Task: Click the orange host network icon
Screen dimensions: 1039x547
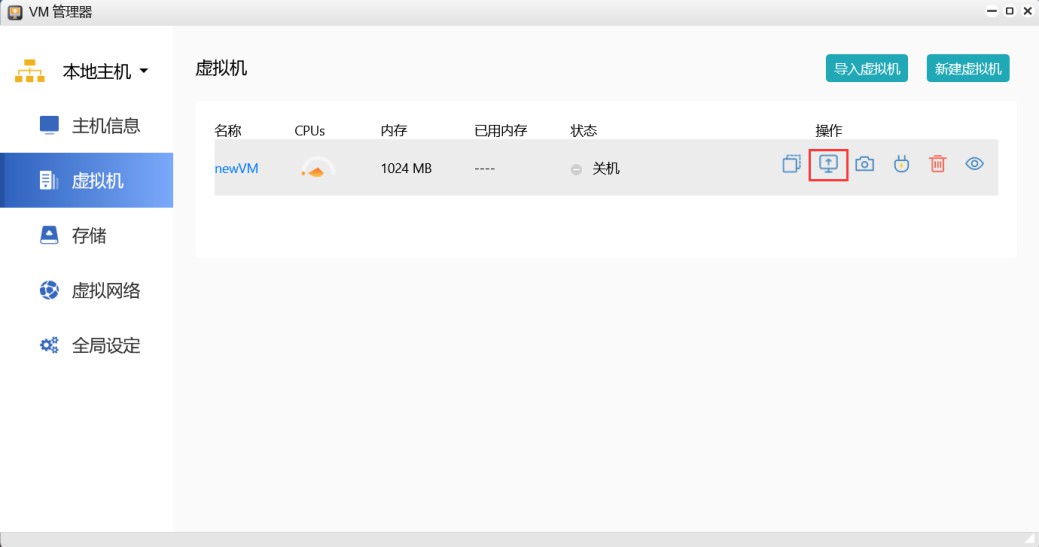Action: coord(30,72)
